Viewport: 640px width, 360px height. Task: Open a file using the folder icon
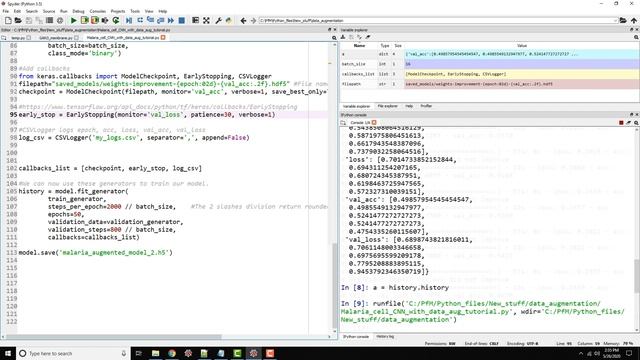click(x=18, y=20)
